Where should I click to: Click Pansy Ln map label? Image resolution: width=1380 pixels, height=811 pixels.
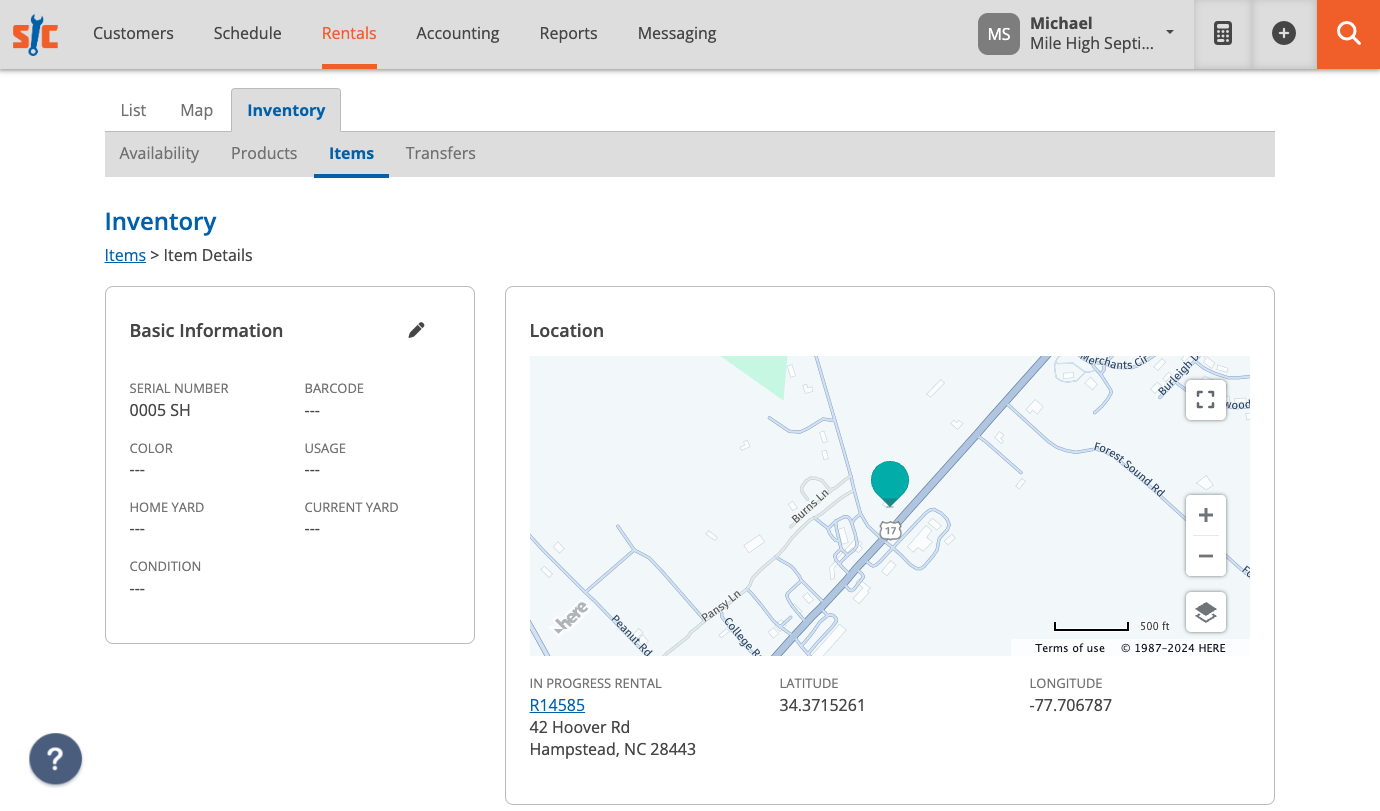(721, 606)
